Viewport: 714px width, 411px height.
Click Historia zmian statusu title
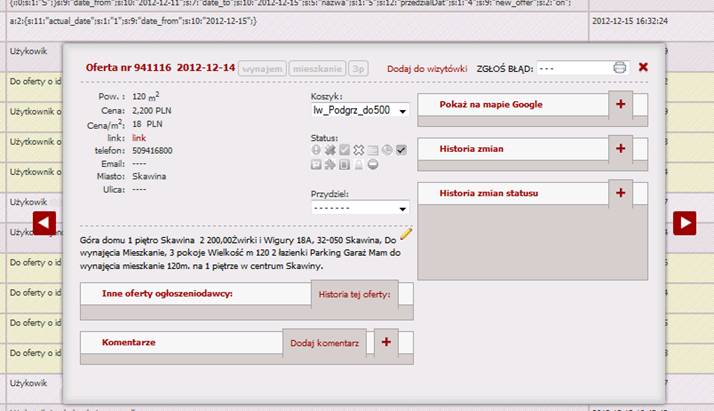tap(489, 193)
